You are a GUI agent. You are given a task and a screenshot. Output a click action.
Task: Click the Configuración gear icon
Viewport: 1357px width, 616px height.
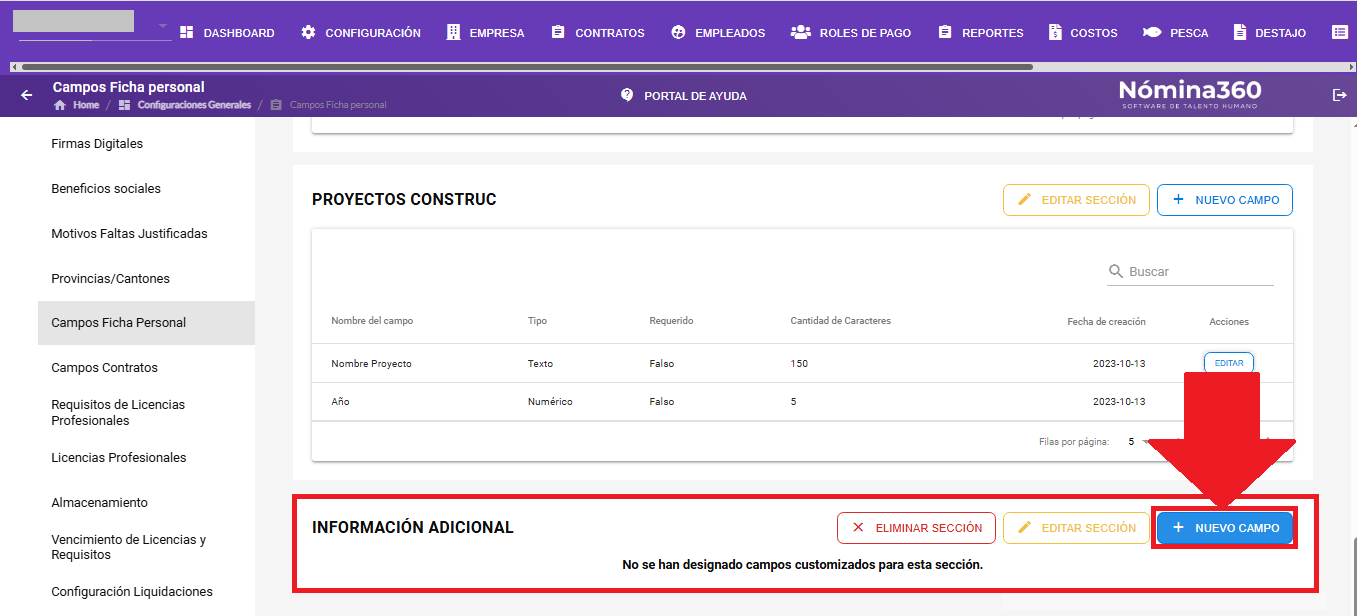[308, 33]
